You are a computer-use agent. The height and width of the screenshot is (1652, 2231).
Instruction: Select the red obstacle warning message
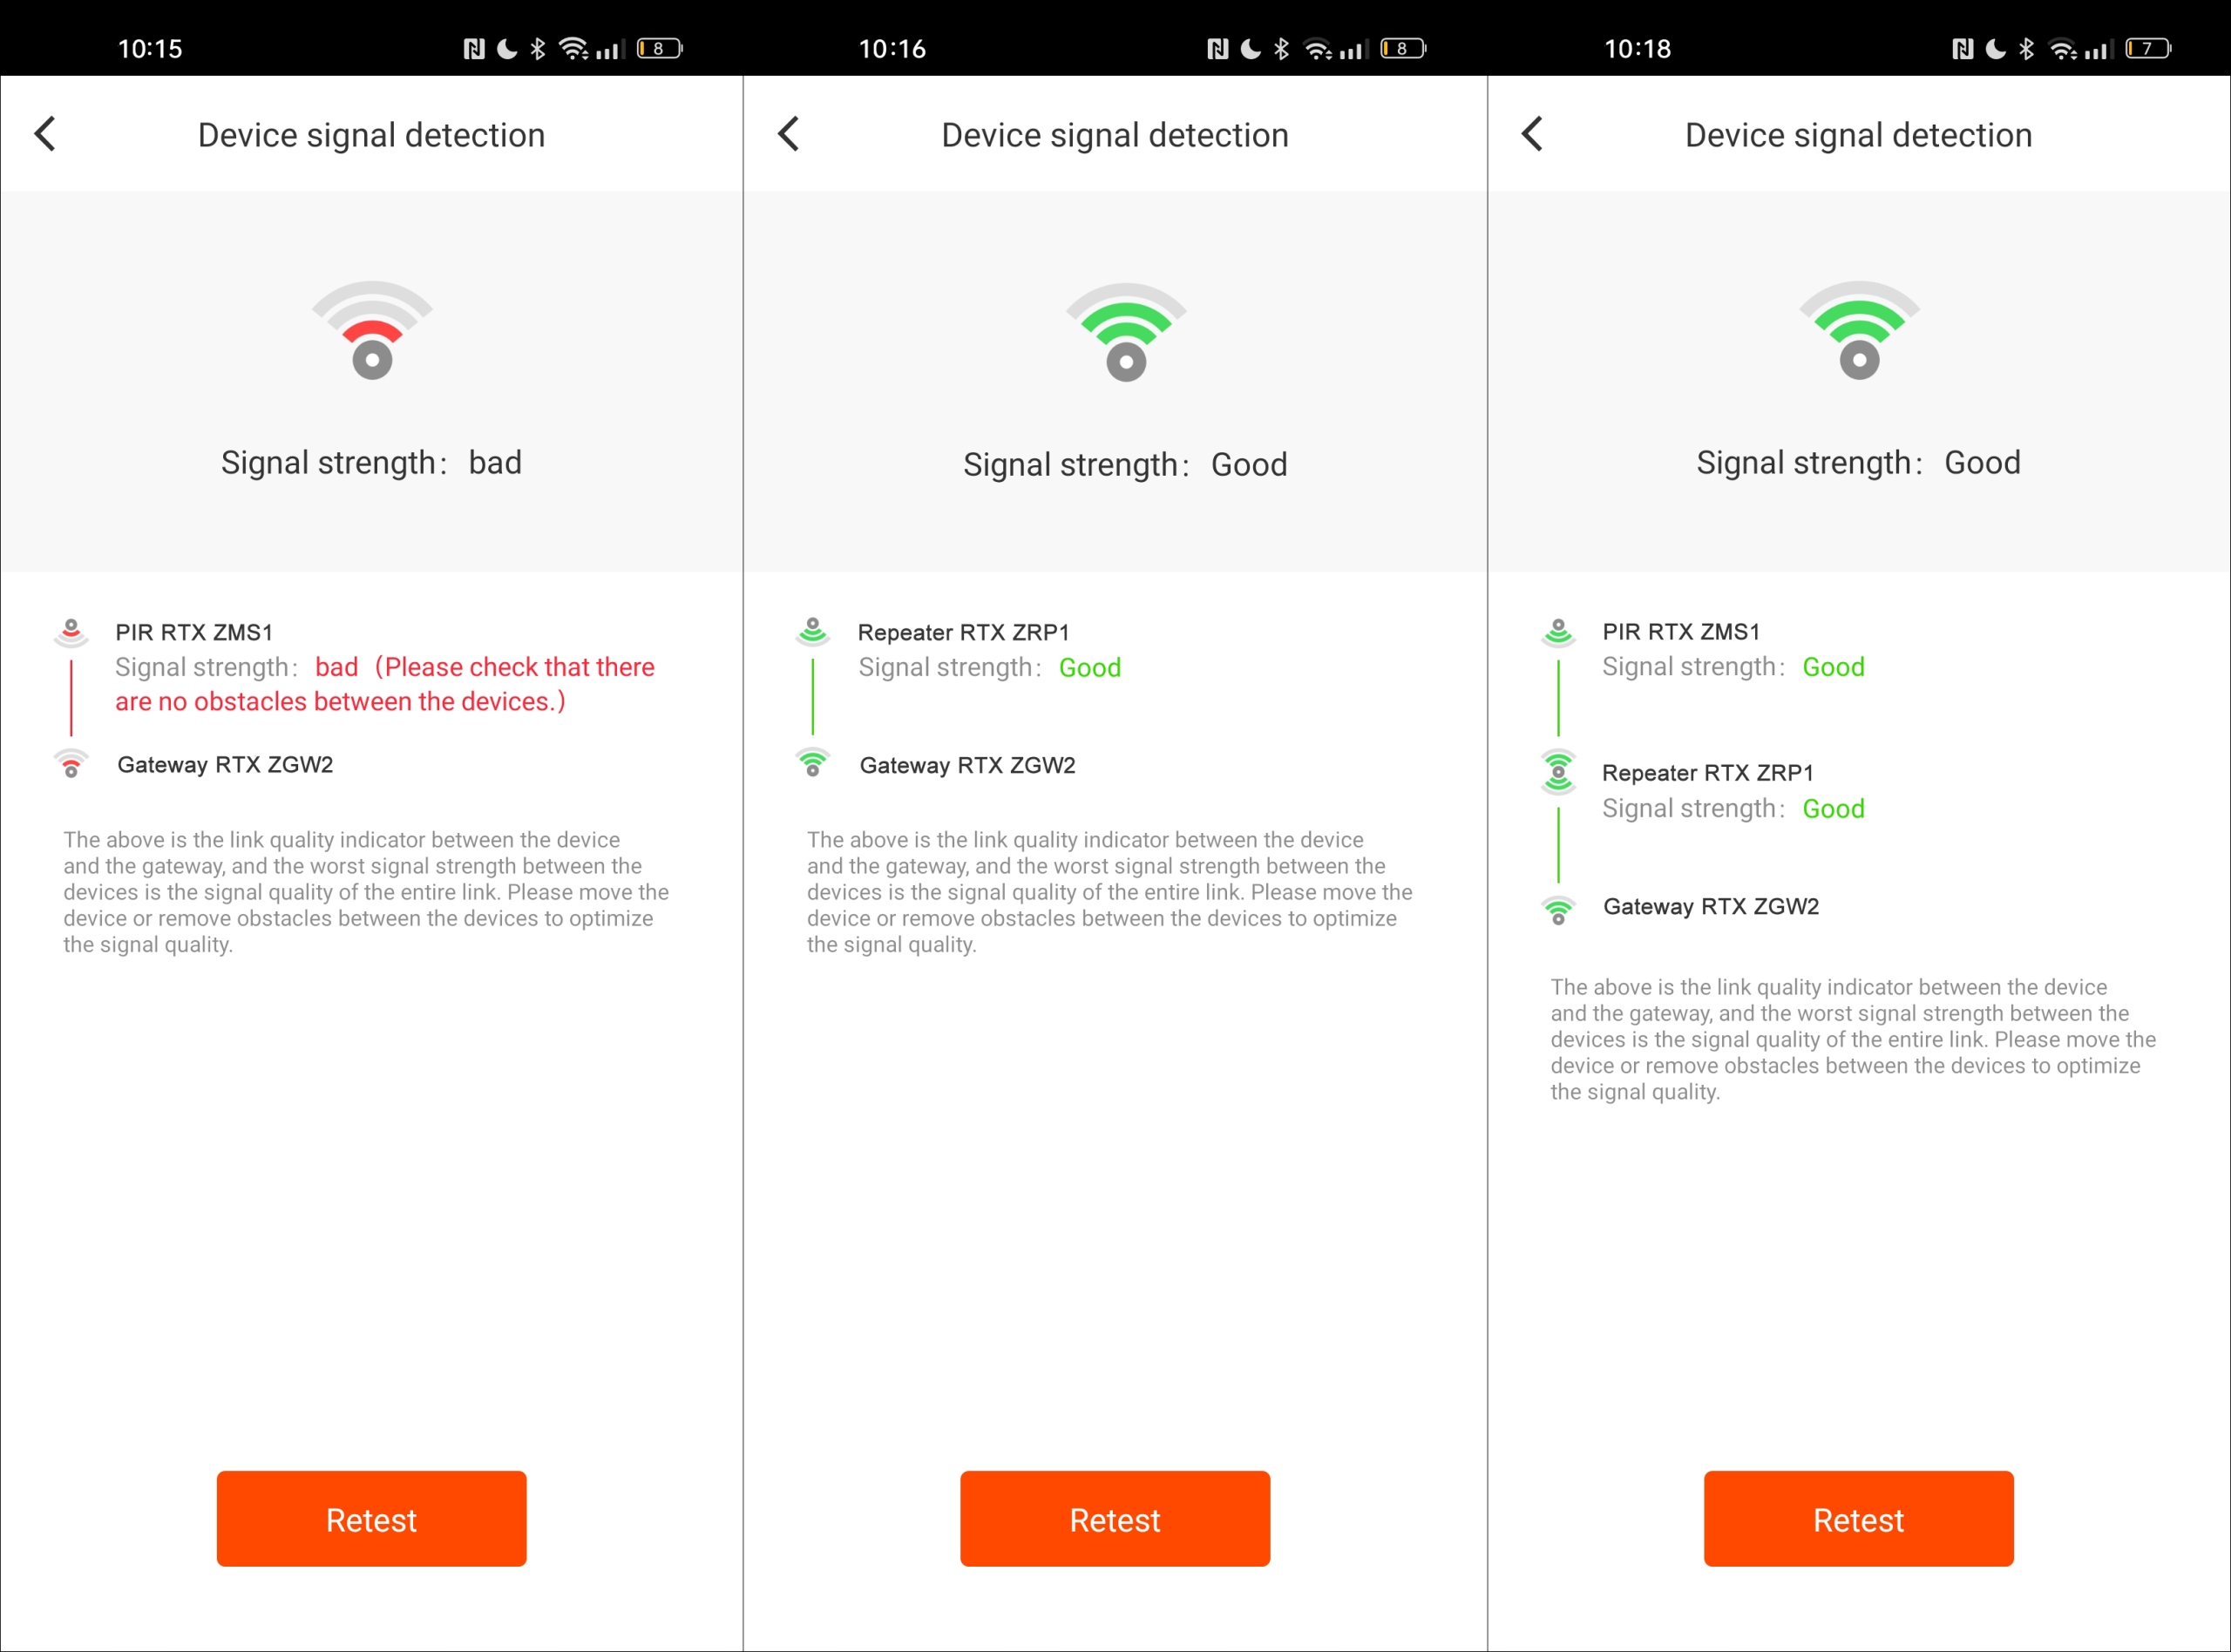pyautogui.click(x=385, y=685)
